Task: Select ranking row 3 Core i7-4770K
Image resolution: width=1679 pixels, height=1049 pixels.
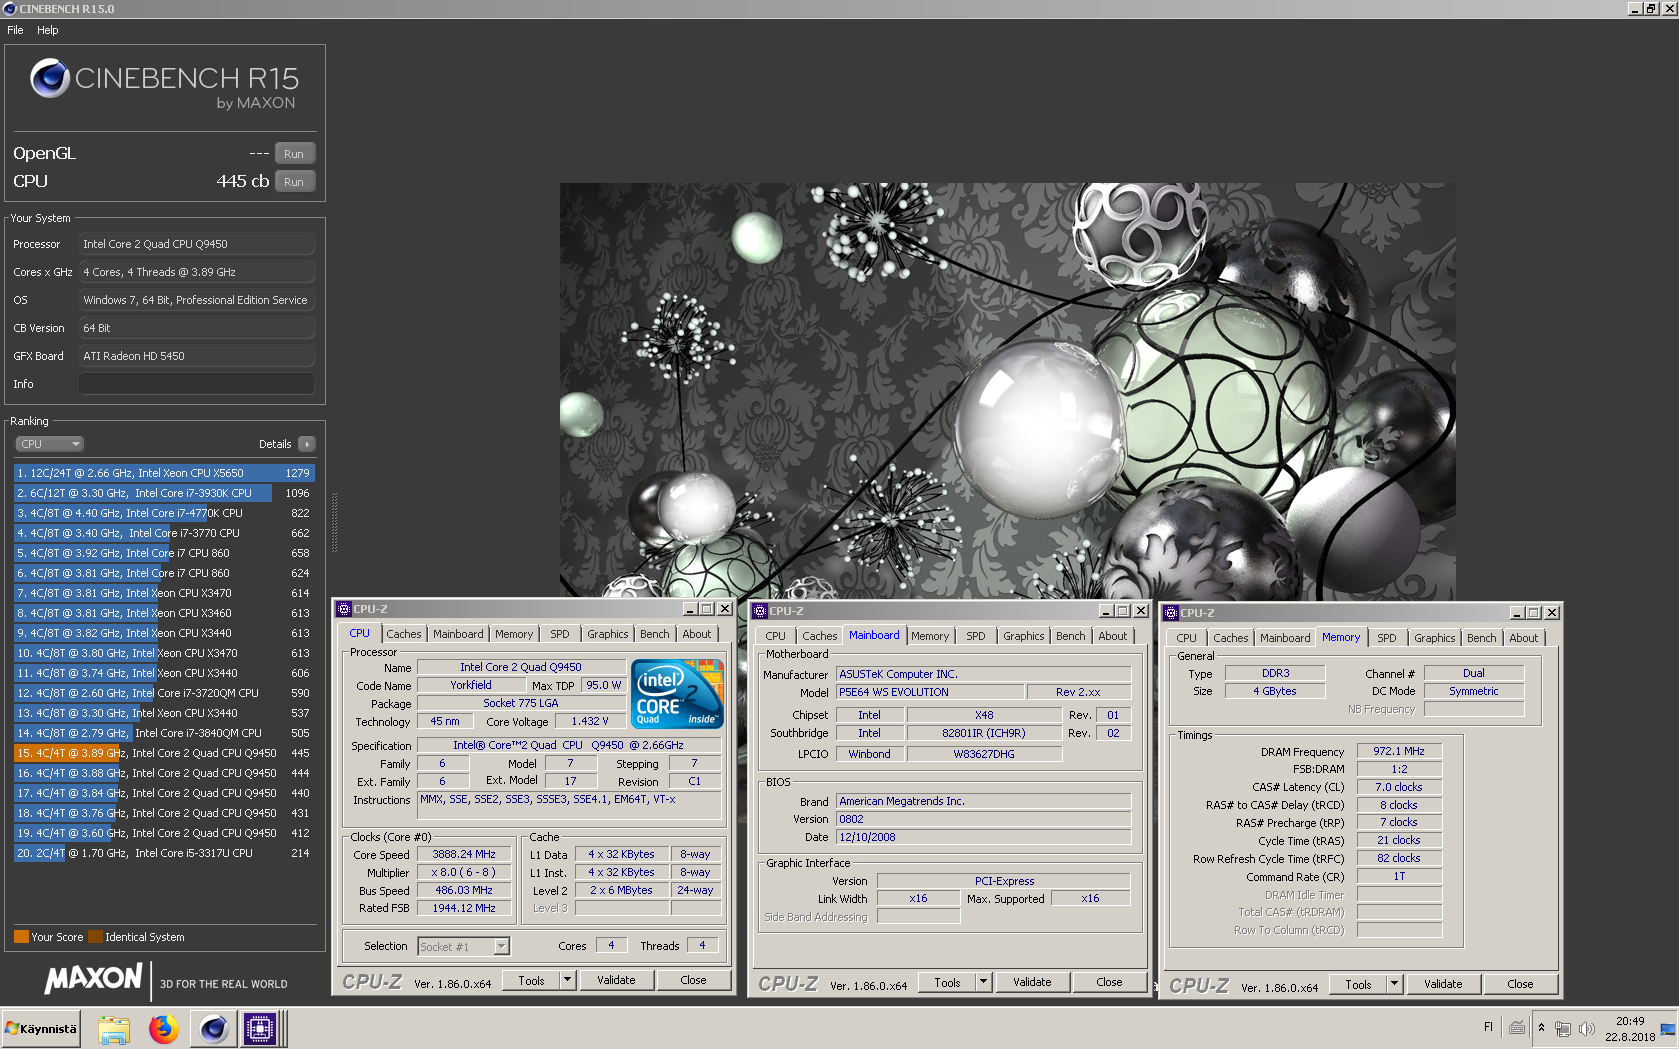Action: (x=164, y=513)
